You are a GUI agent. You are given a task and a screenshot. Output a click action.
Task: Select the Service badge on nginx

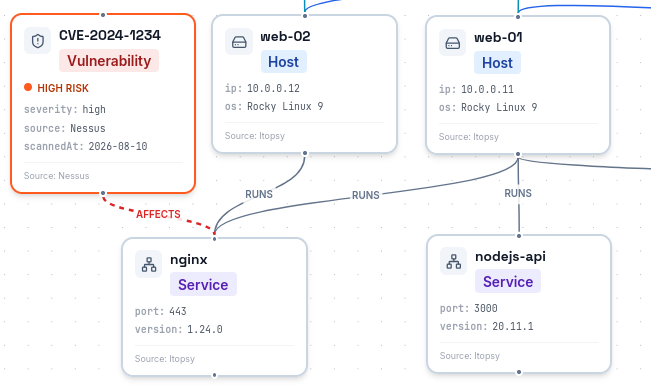[x=203, y=284]
